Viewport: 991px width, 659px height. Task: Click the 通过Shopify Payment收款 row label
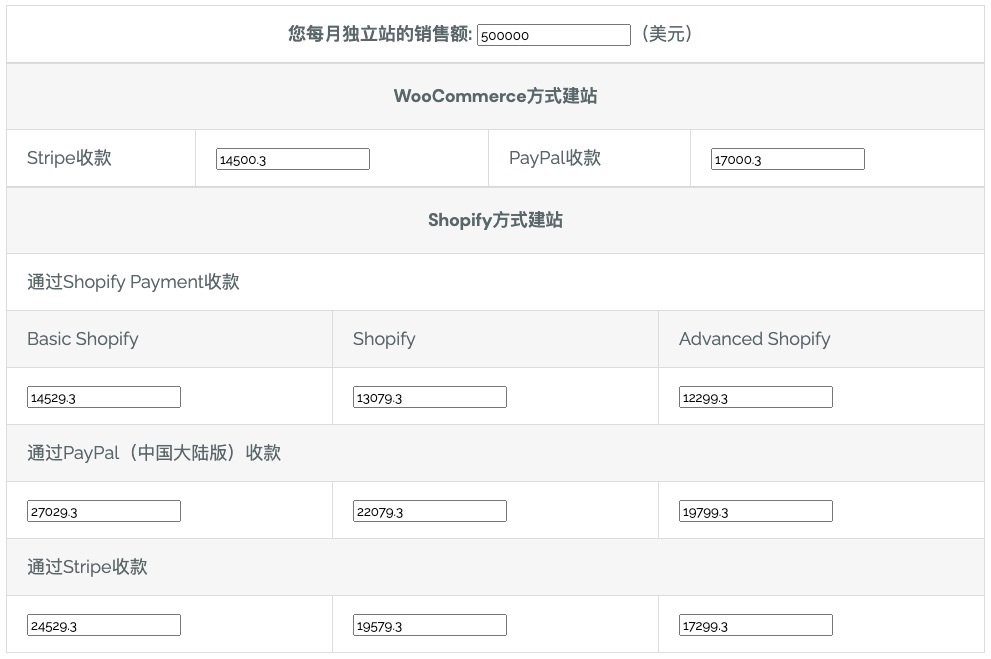pos(133,282)
